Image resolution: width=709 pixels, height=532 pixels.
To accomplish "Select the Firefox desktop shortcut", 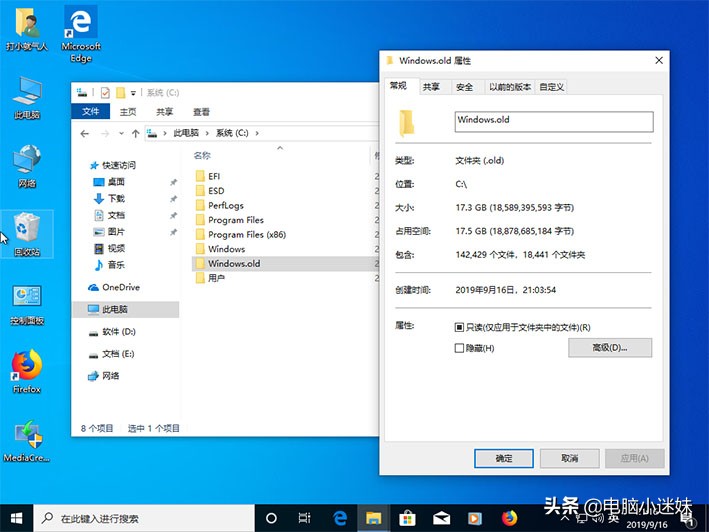I will tap(27, 371).
